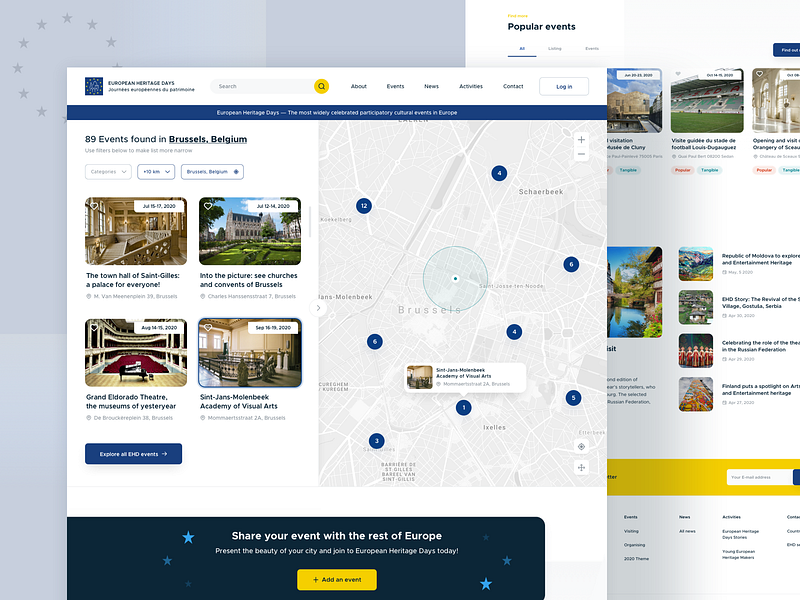
Task: Favorite the stade Louis-Dugauguez event
Action: [x=678, y=74]
